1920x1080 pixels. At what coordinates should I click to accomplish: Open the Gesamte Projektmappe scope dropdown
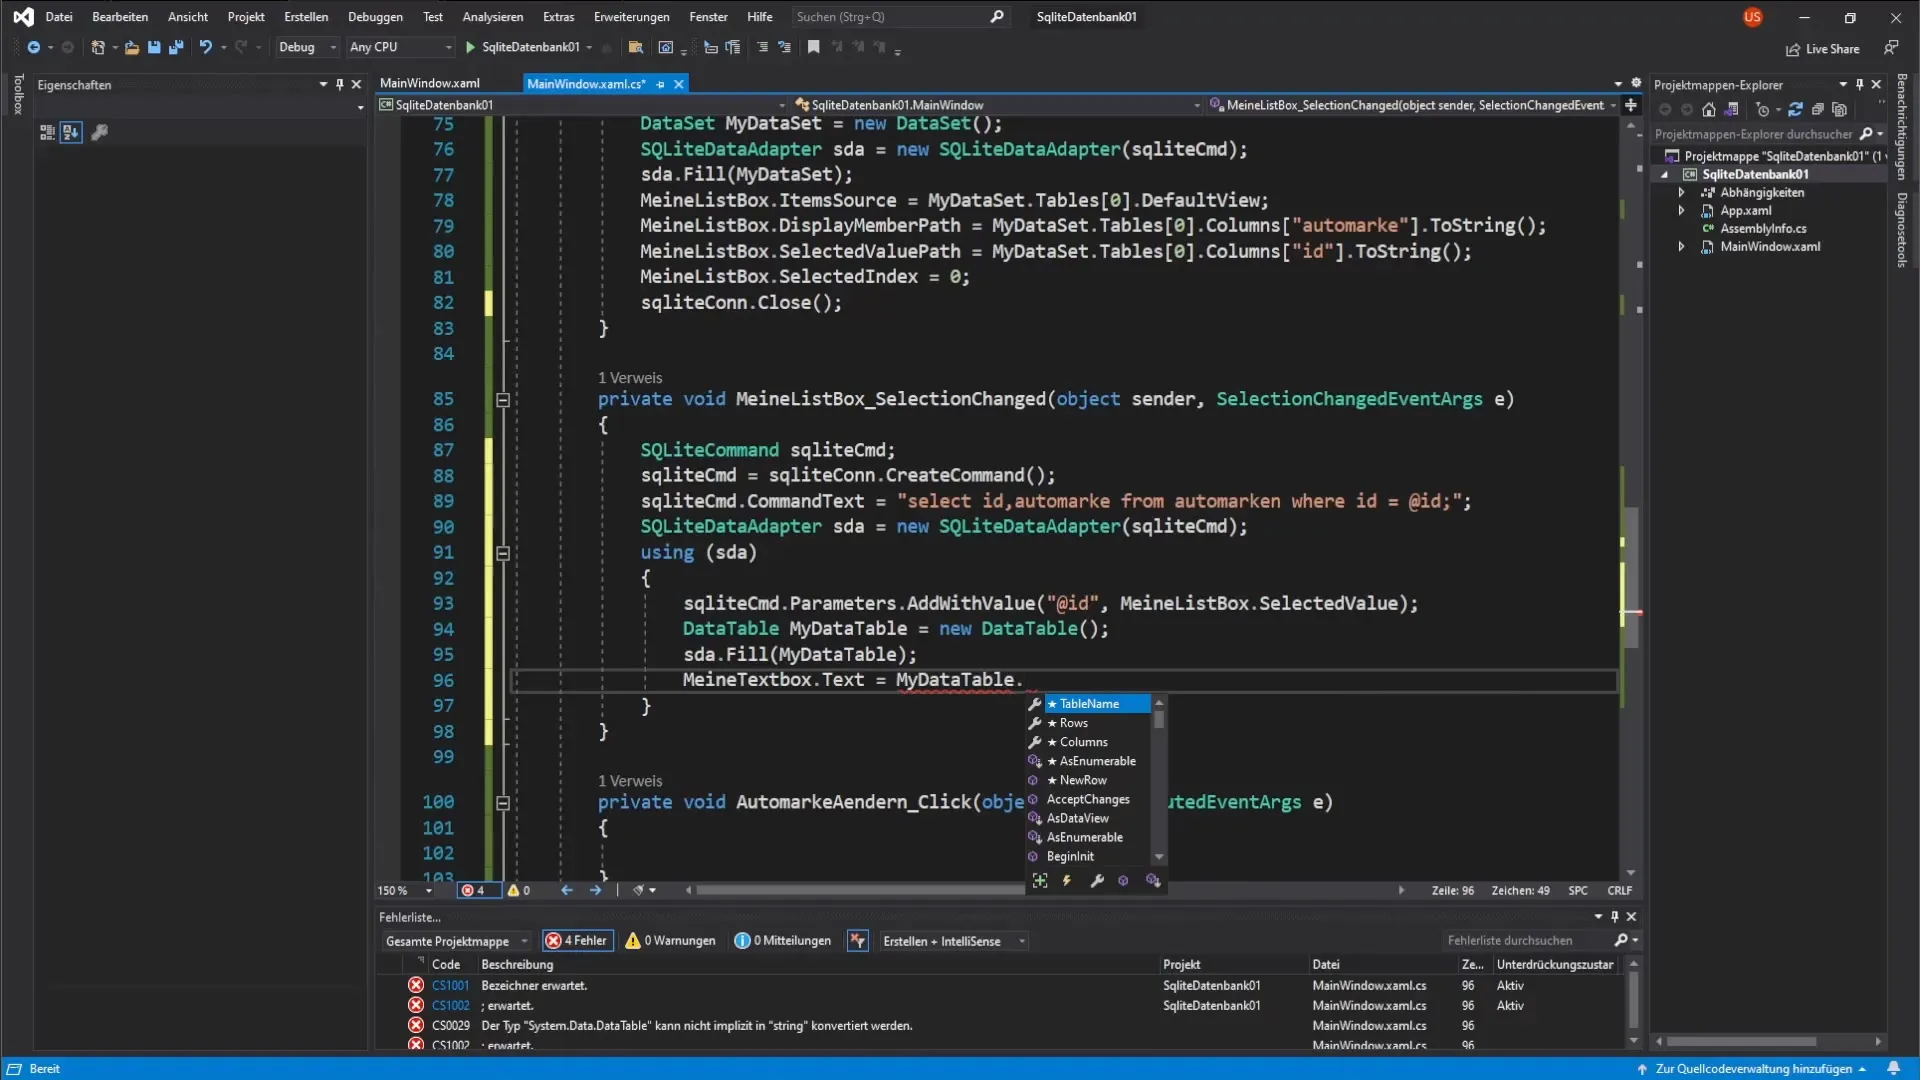click(x=456, y=941)
